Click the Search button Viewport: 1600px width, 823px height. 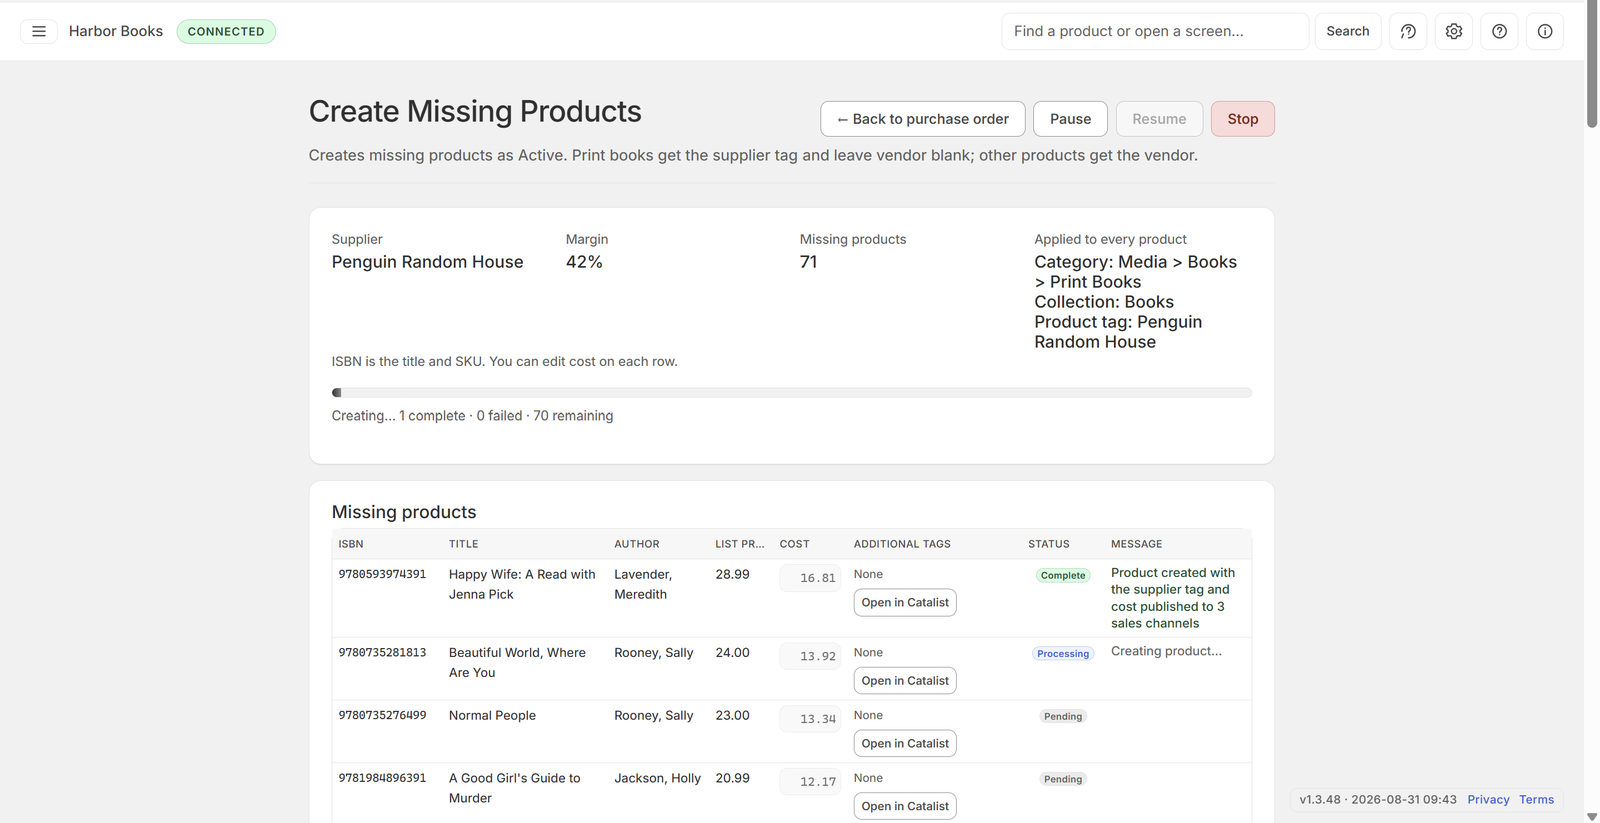1348,31
